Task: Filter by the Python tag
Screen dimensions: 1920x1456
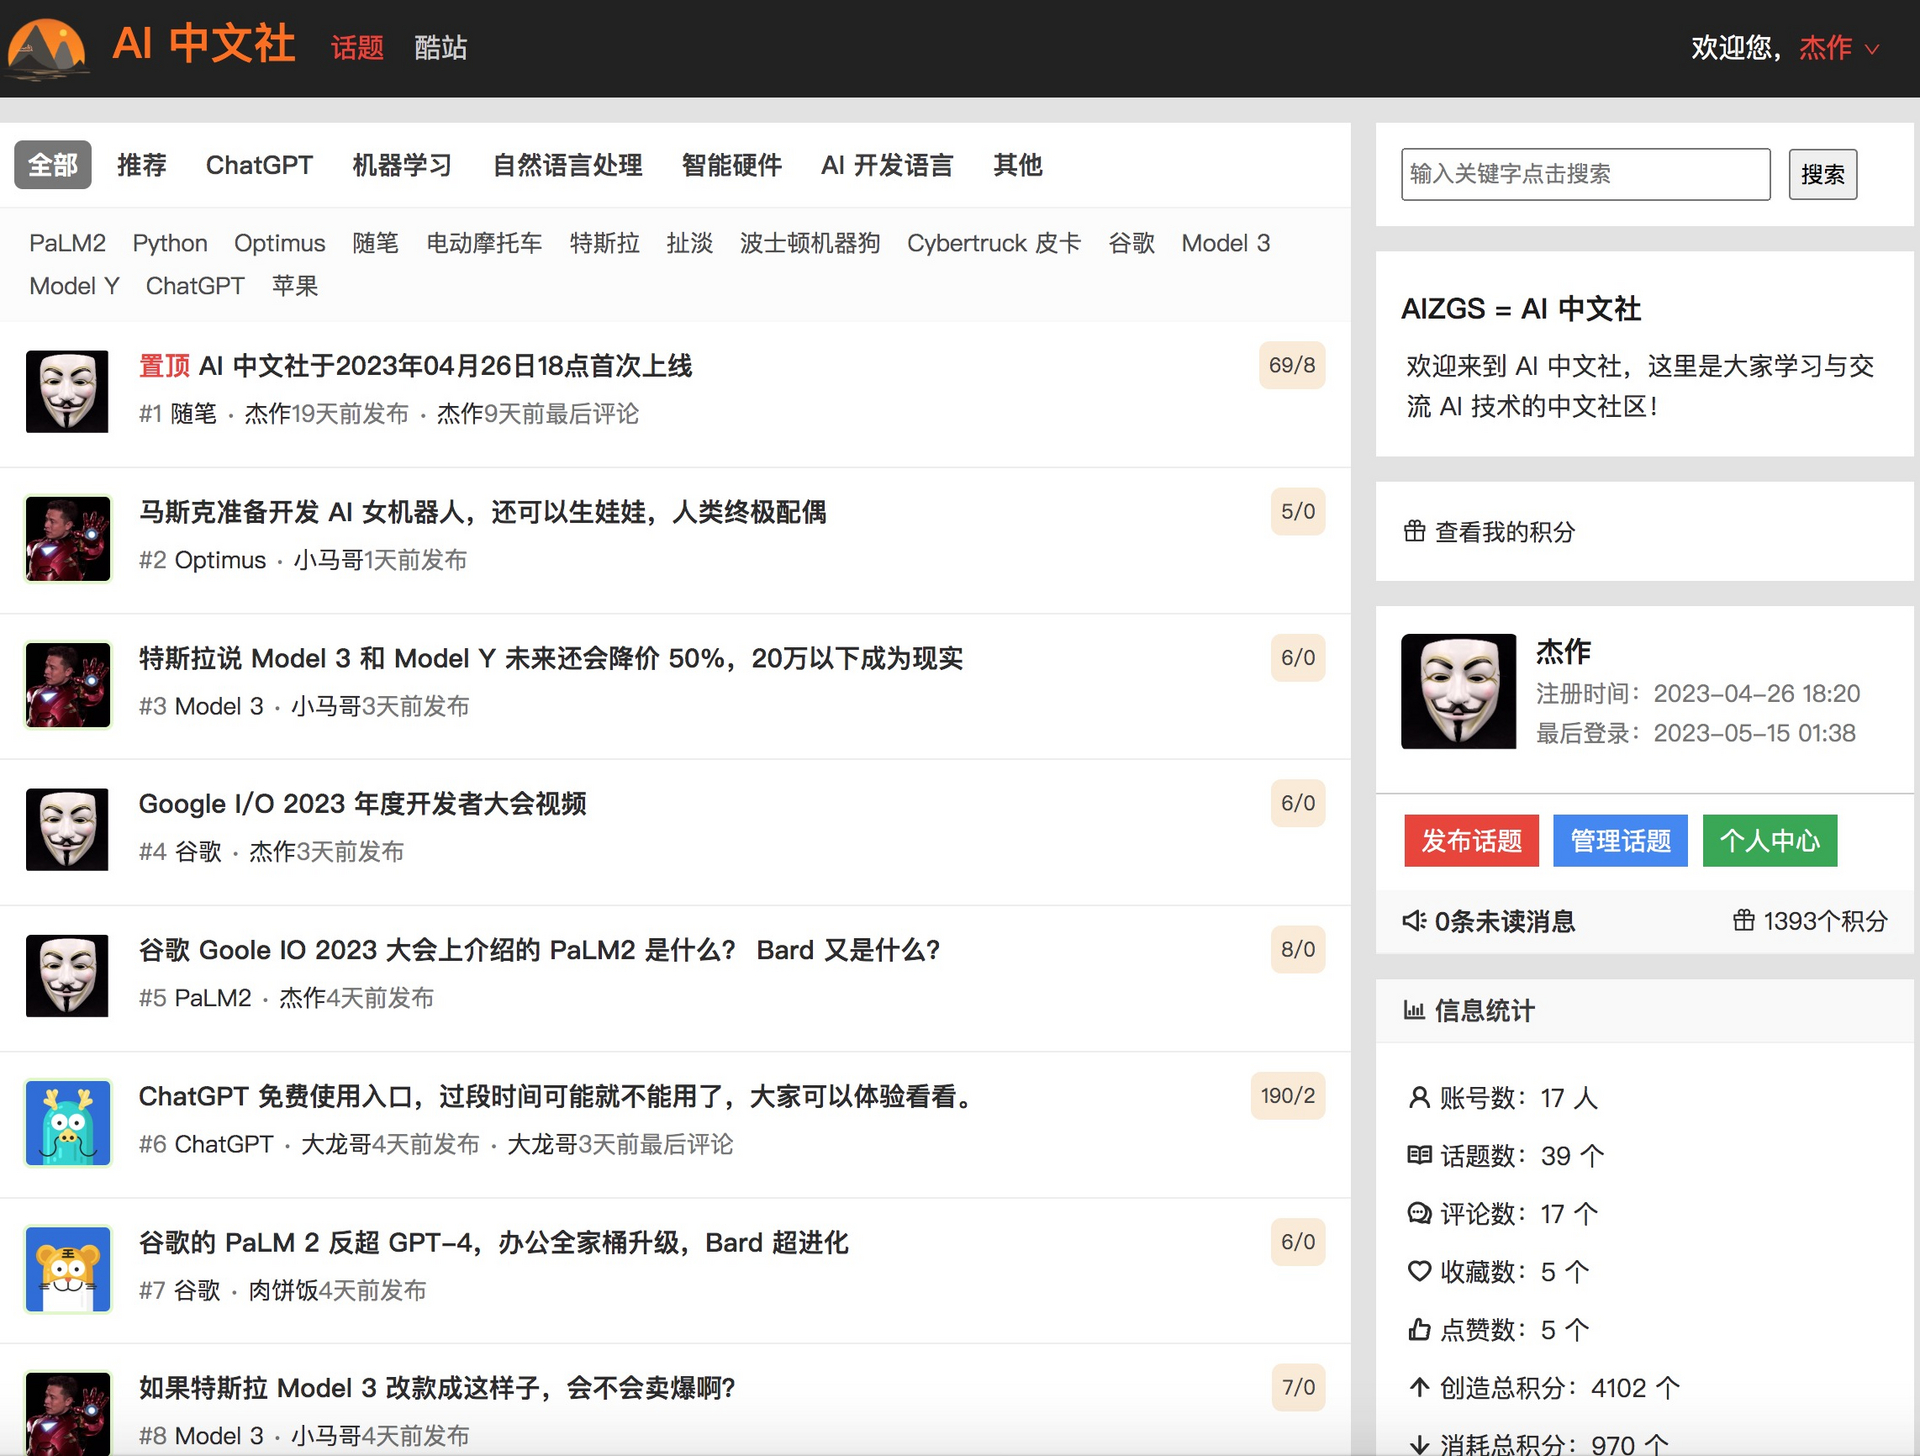Action: [170, 243]
